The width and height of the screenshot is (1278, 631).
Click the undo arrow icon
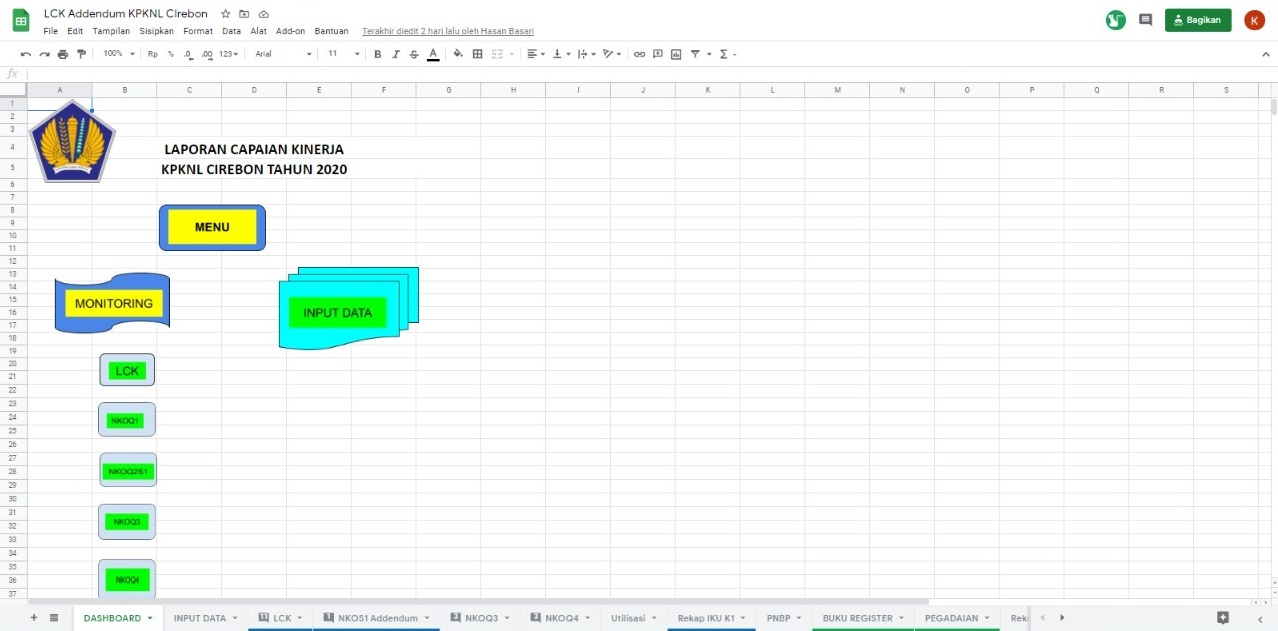tap(26, 54)
